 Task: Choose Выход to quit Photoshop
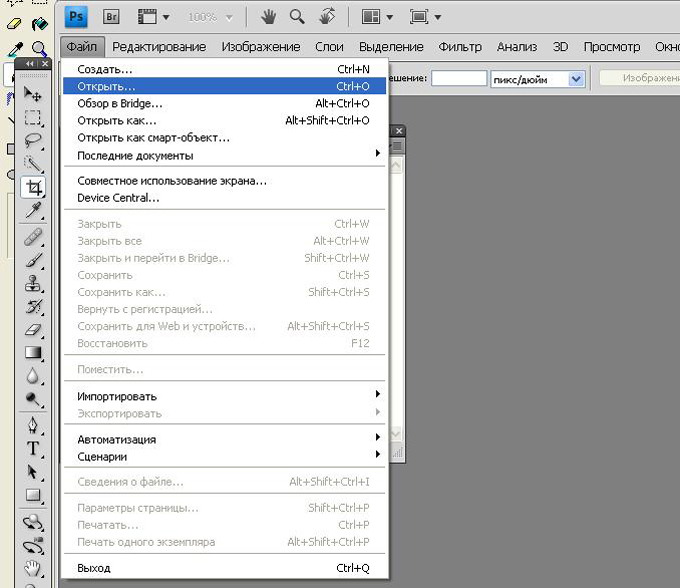click(x=94, y=568)
